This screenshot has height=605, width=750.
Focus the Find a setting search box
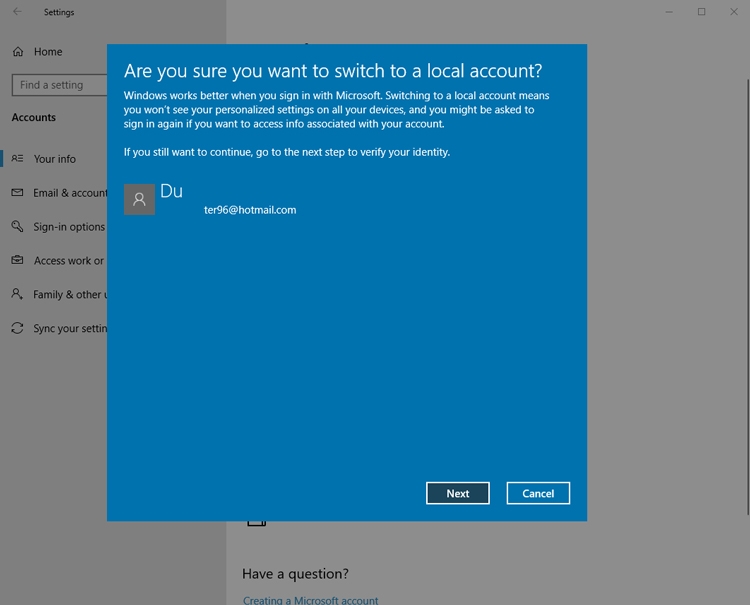pos(59,85)
